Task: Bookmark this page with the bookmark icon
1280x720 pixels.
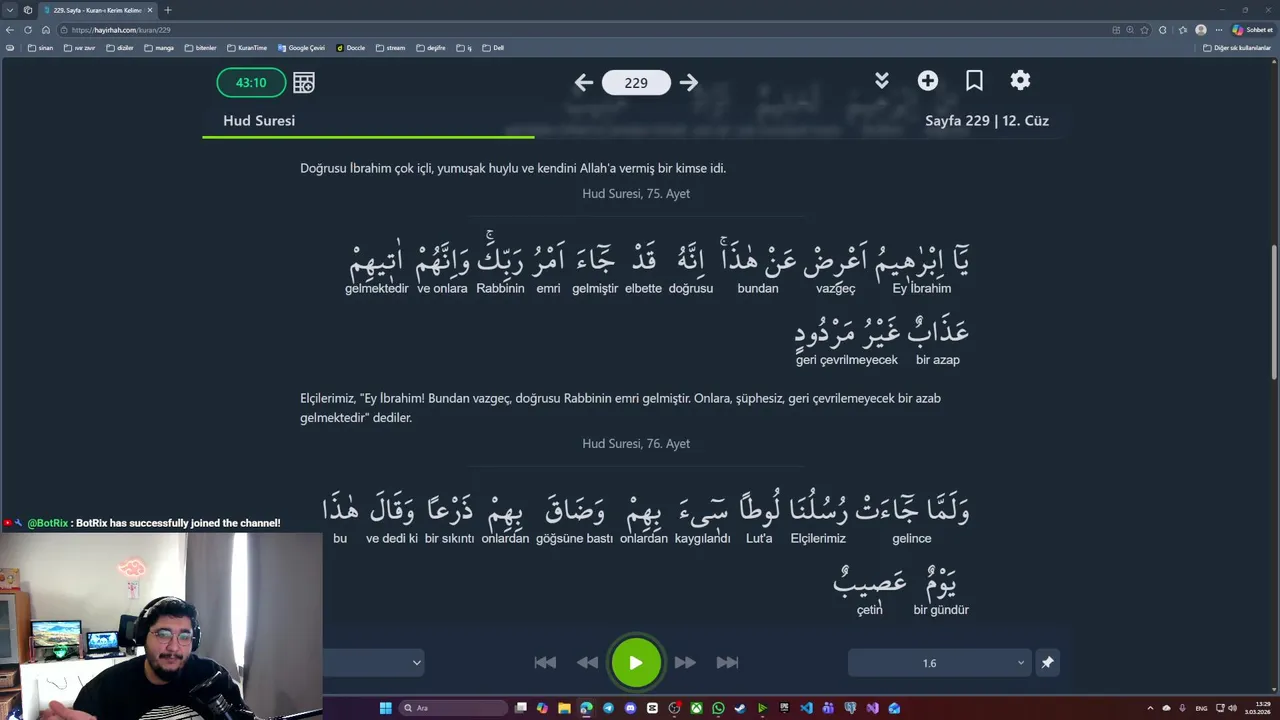Action: pos(974,81)
